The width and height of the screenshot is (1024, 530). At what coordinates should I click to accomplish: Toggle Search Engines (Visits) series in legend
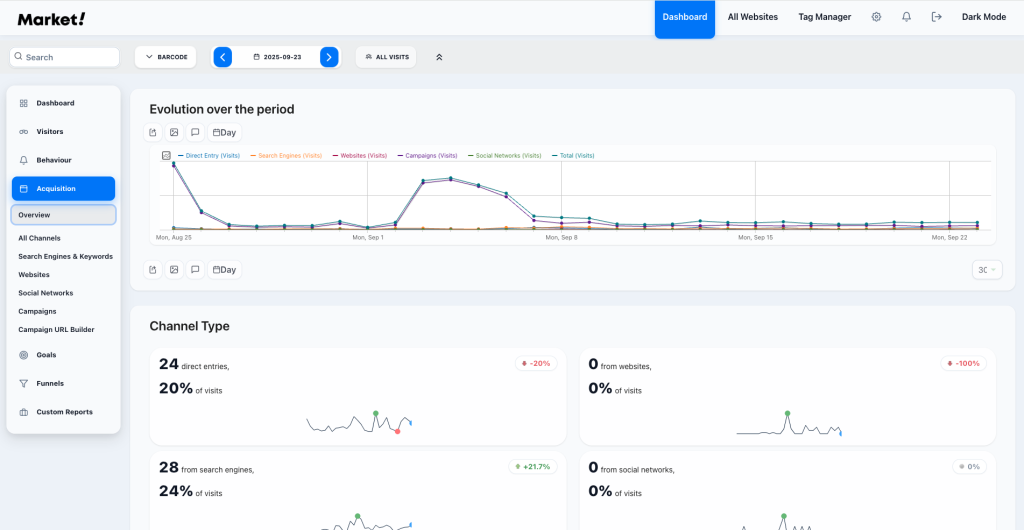pos(290,156)
